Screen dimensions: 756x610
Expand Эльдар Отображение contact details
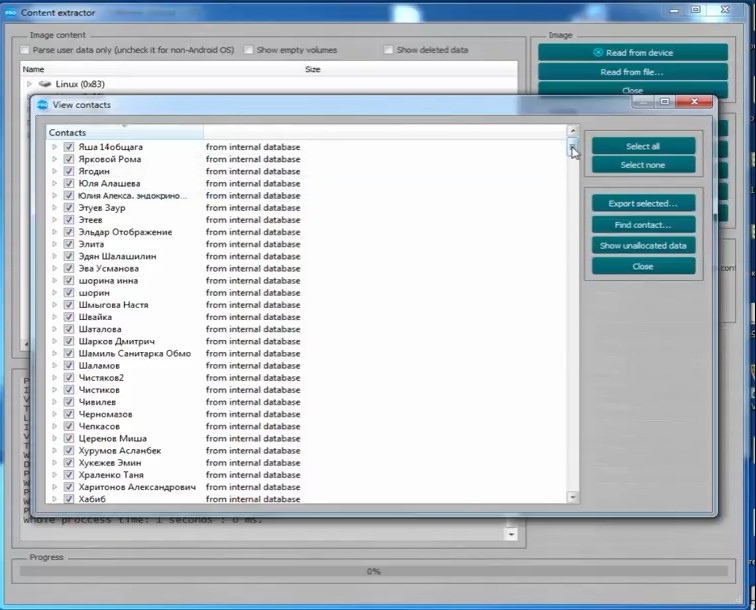click(54, 232)
